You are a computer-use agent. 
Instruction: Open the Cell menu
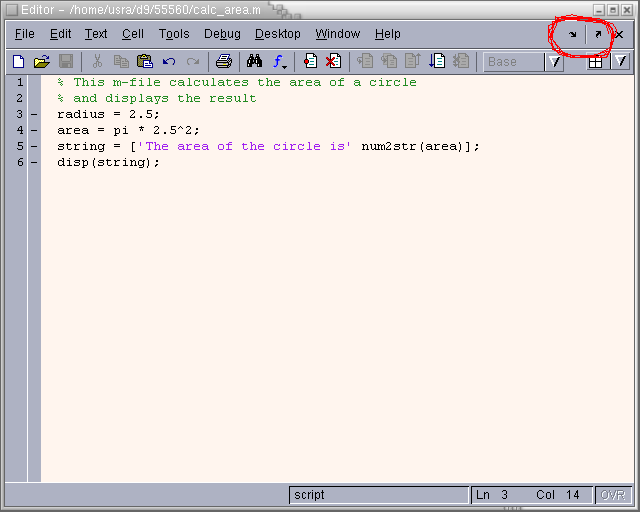(133, 34)
